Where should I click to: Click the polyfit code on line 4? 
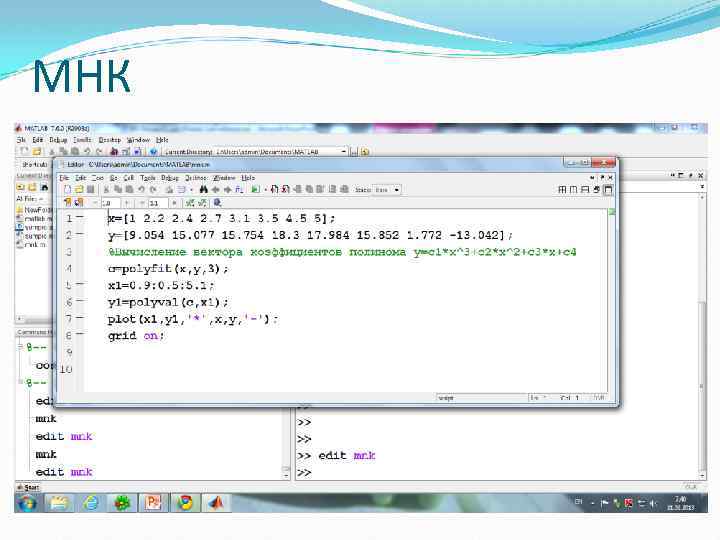pos(168,269)
